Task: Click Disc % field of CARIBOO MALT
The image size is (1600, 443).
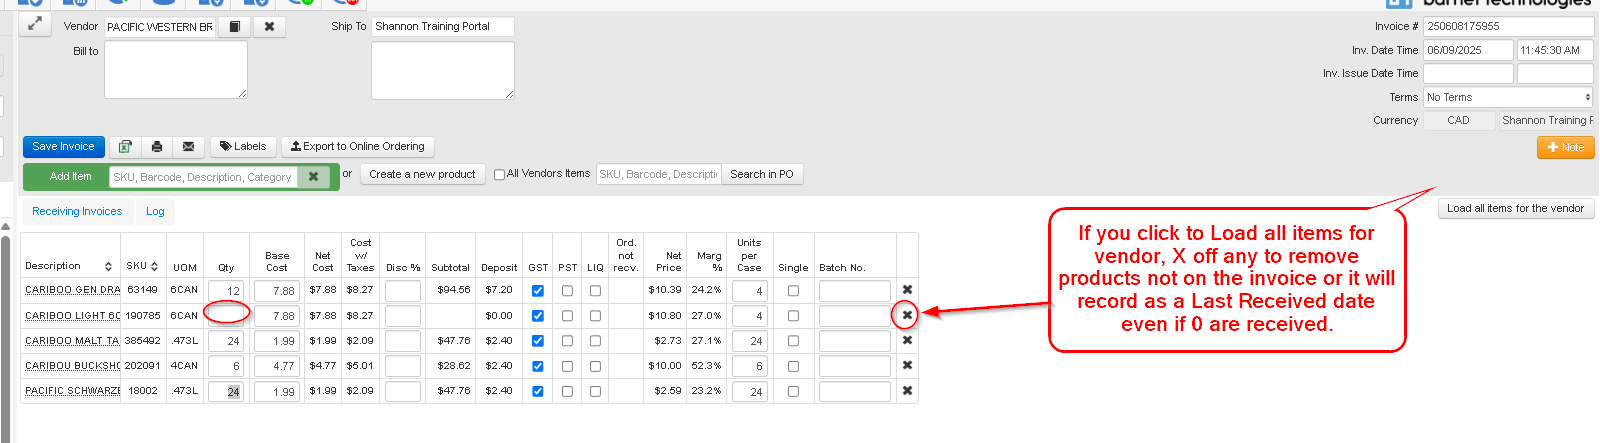Action: [403, 341]
